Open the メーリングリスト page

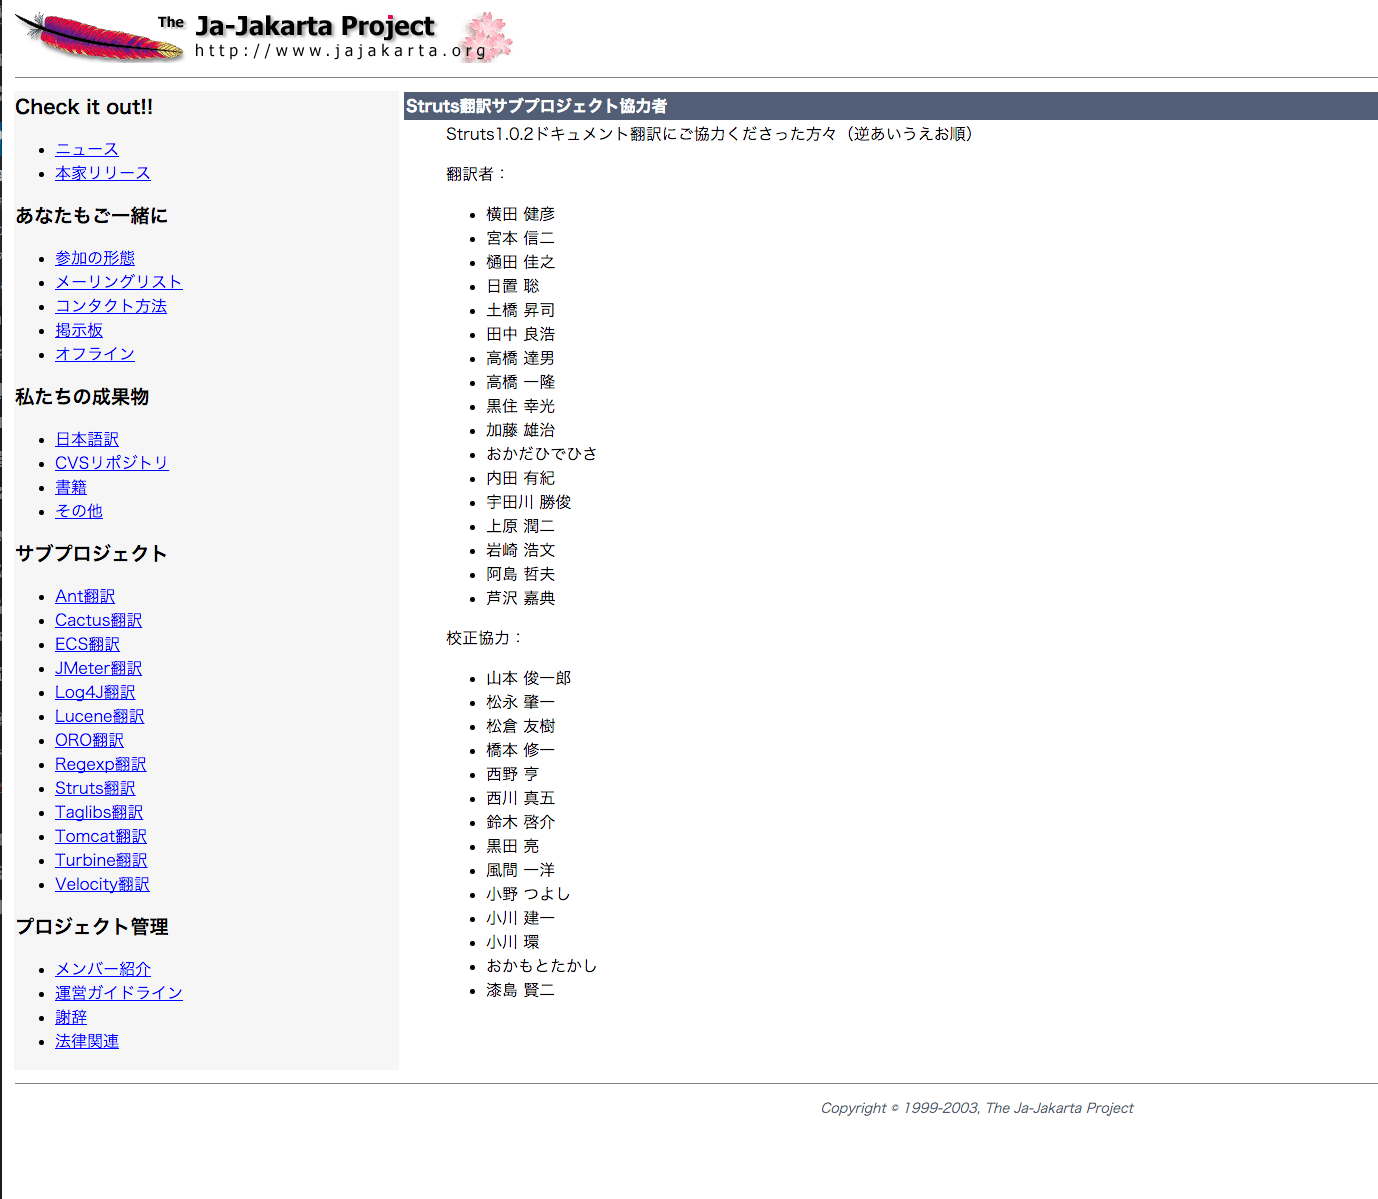[118, 282]
